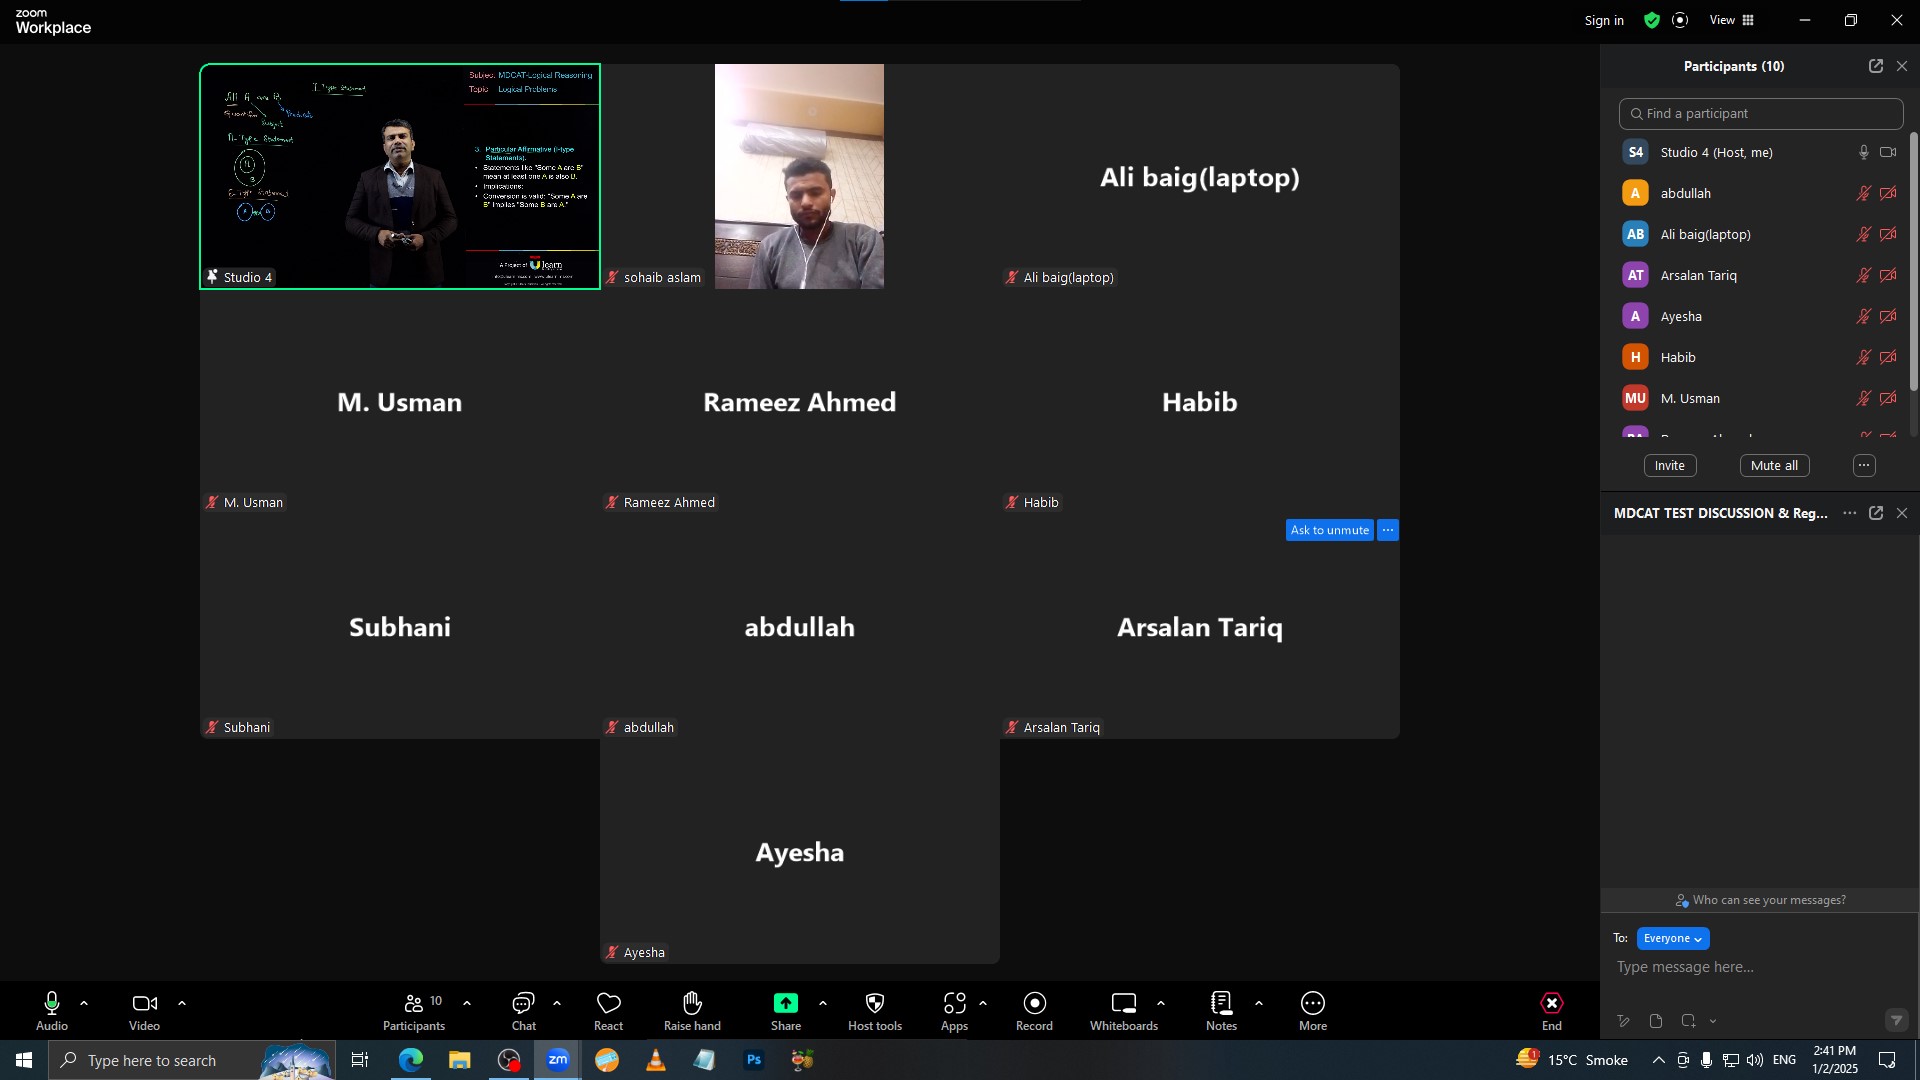Select sohaib aslam video tile
Image resolution: width=1920 pixels, height=1080 pixels.
(x=800, y=177)
